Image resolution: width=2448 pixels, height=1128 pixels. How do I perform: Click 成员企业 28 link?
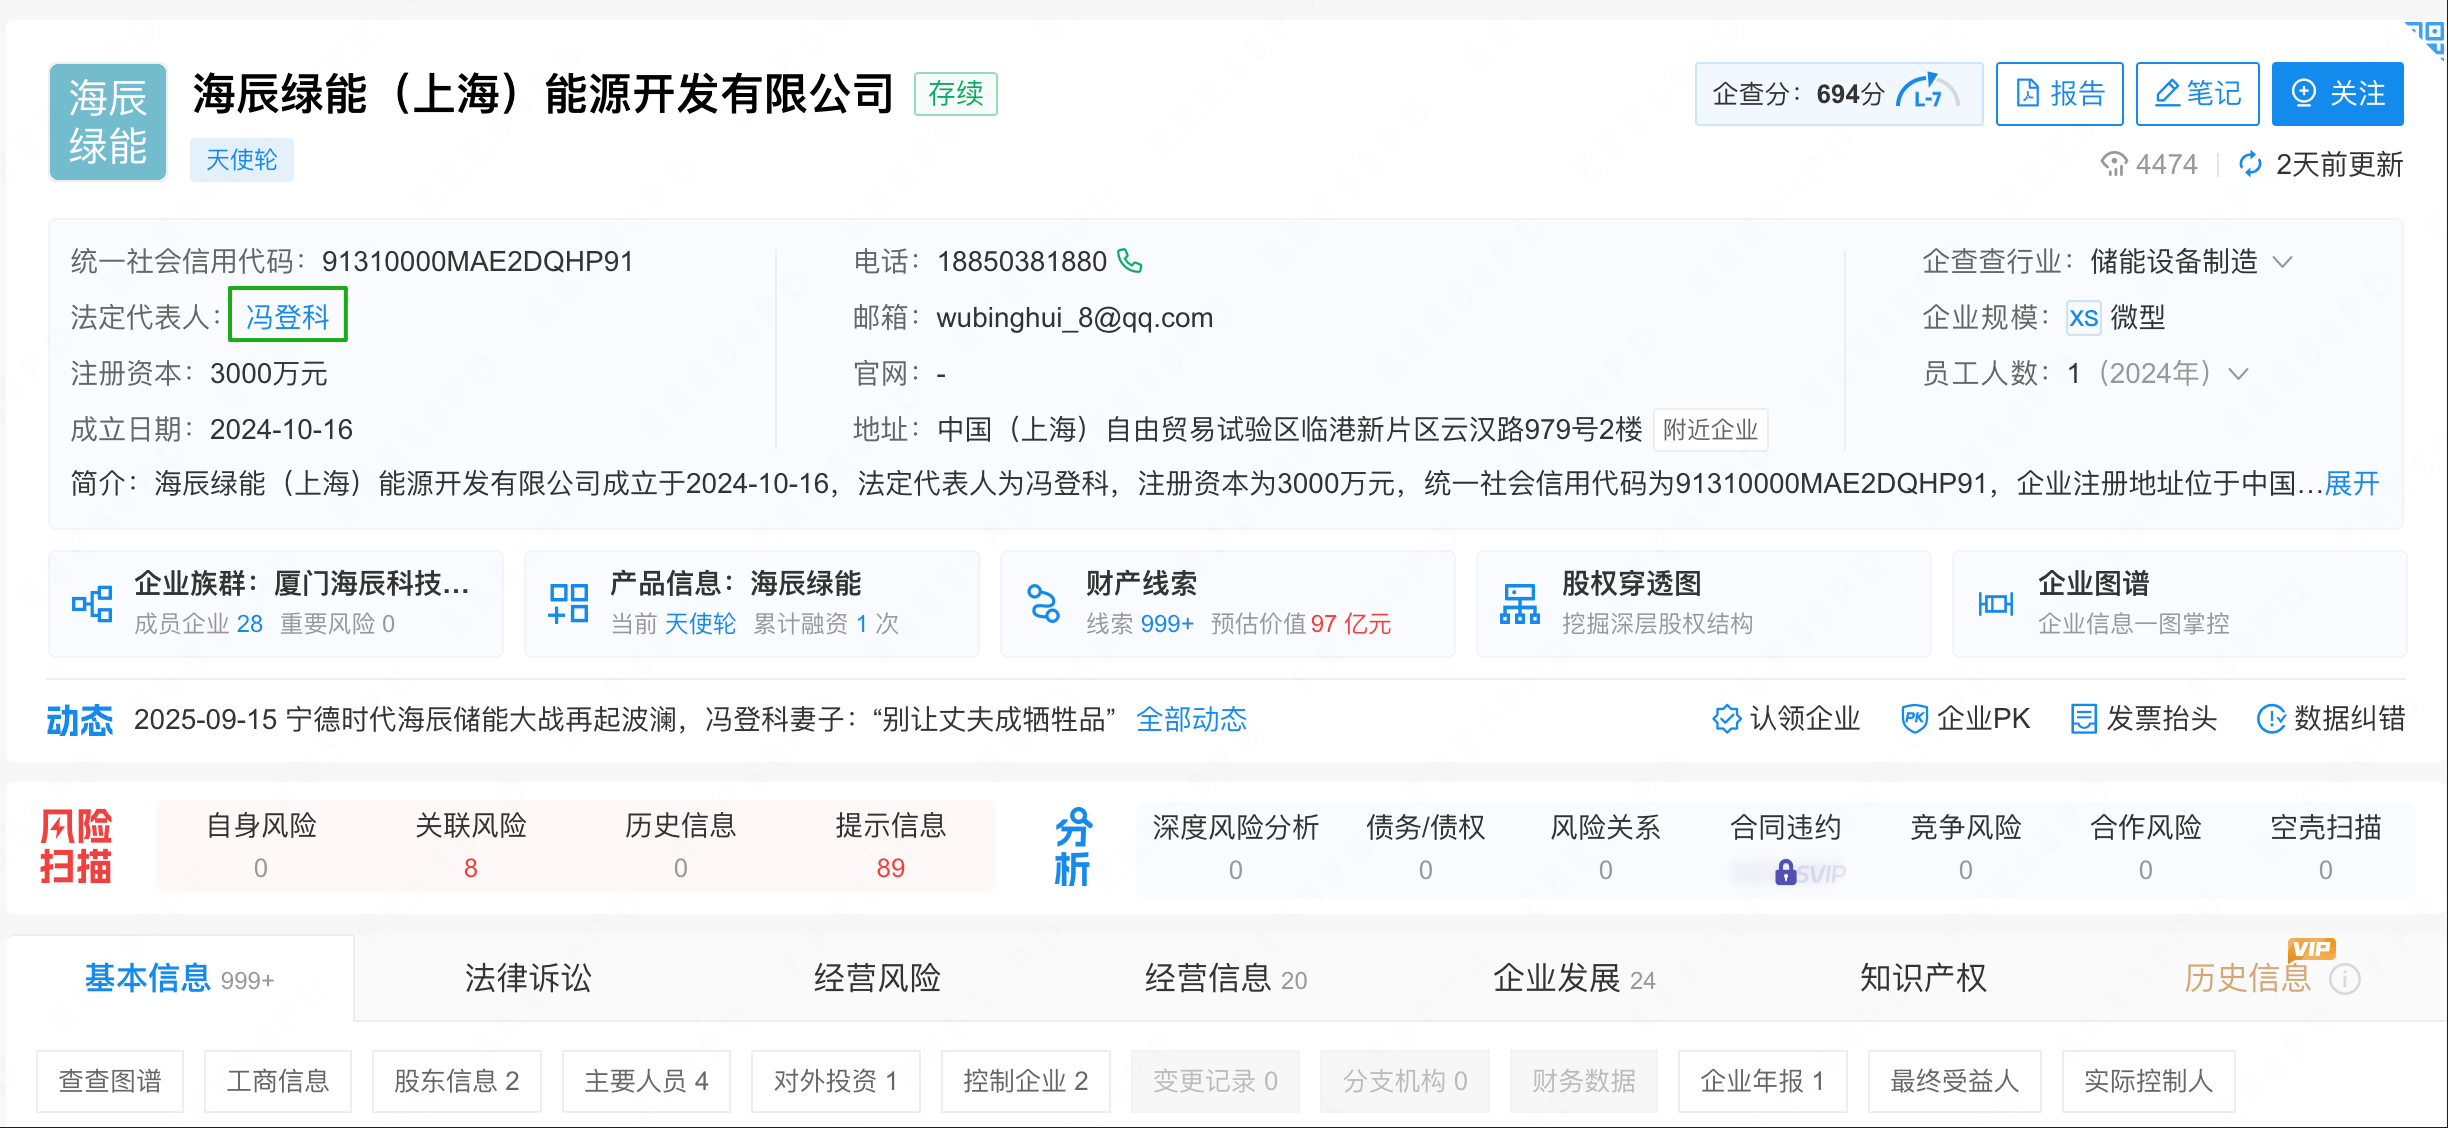(198, 624)
